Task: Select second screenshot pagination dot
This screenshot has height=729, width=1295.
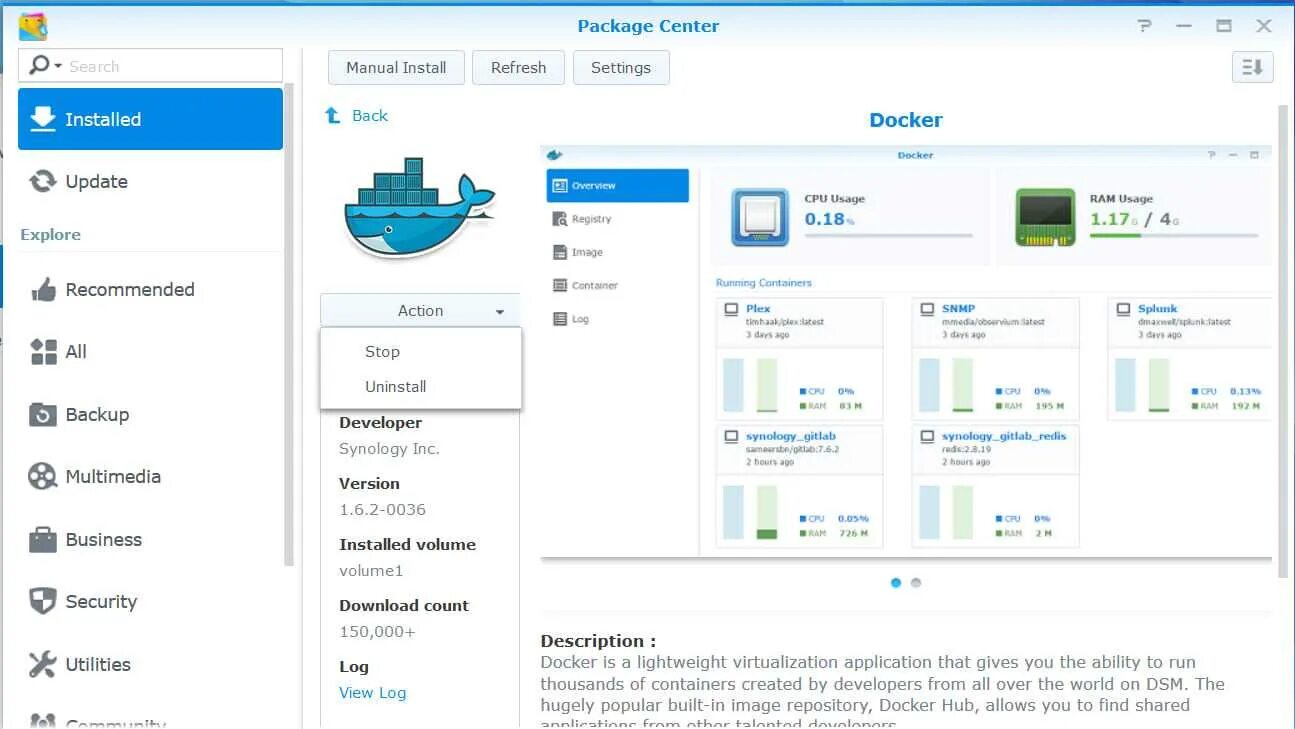Action: coord(916,582)
